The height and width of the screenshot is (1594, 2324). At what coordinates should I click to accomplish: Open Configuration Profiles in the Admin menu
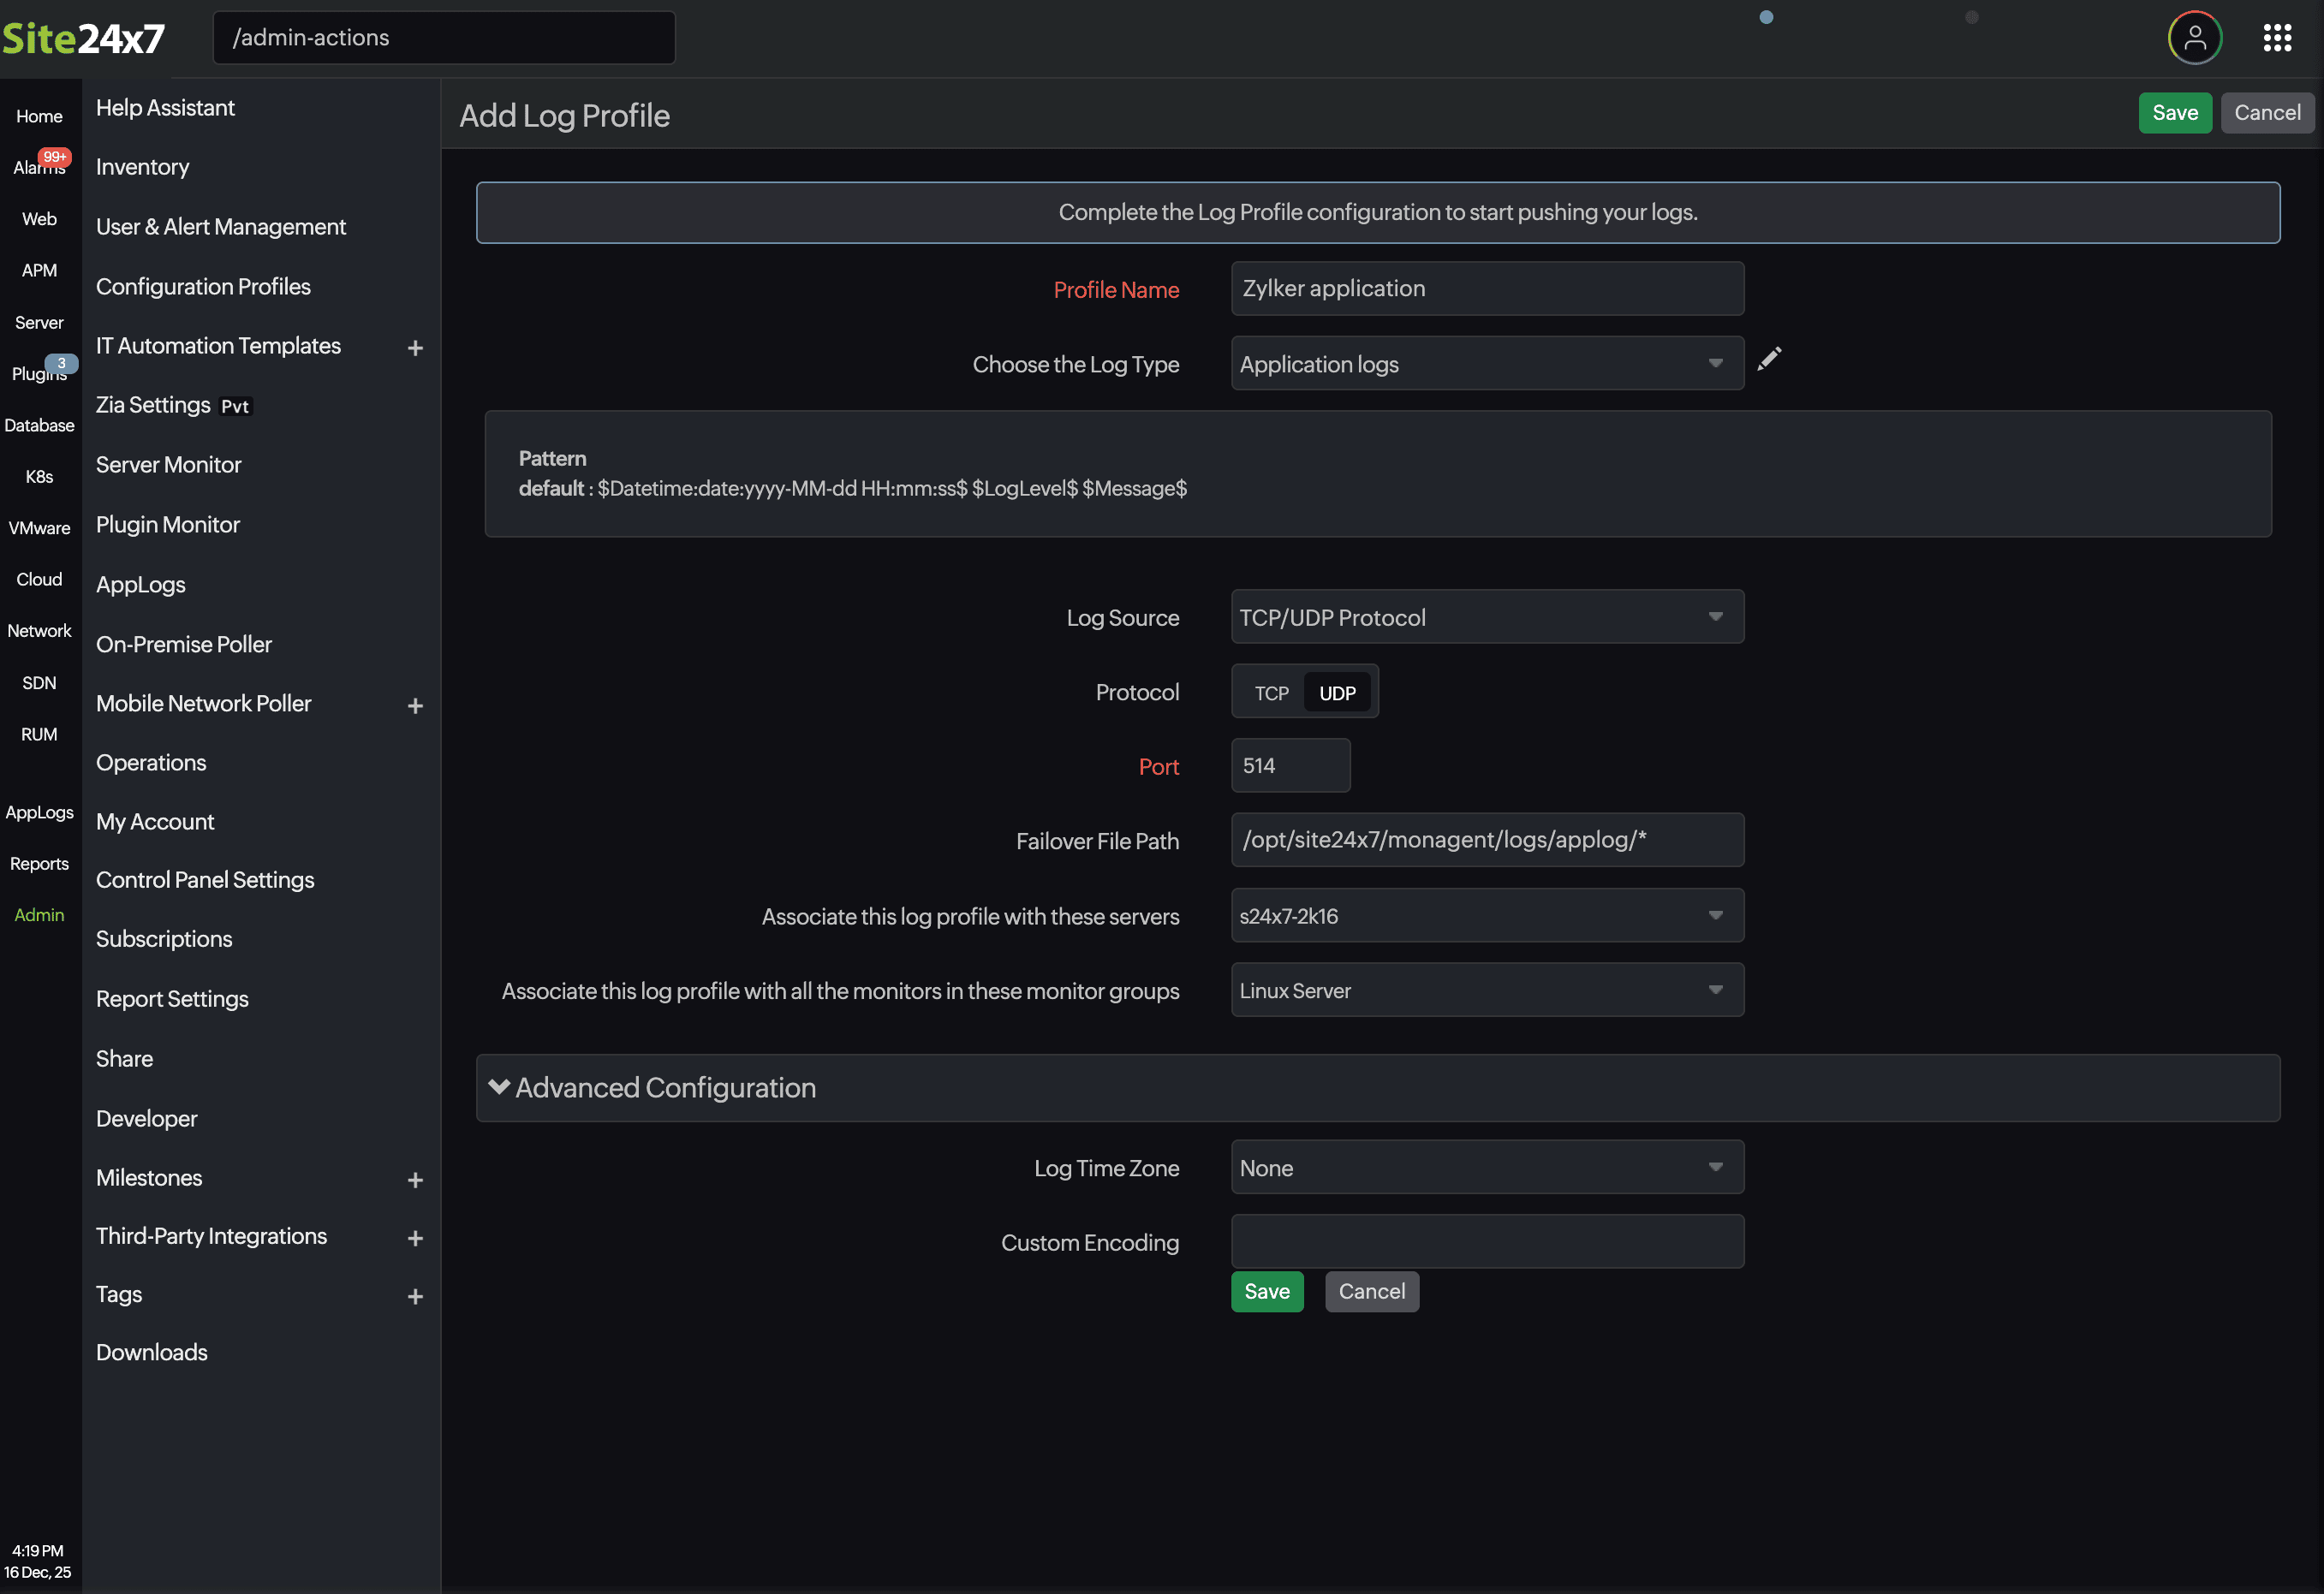click(203, 286)
